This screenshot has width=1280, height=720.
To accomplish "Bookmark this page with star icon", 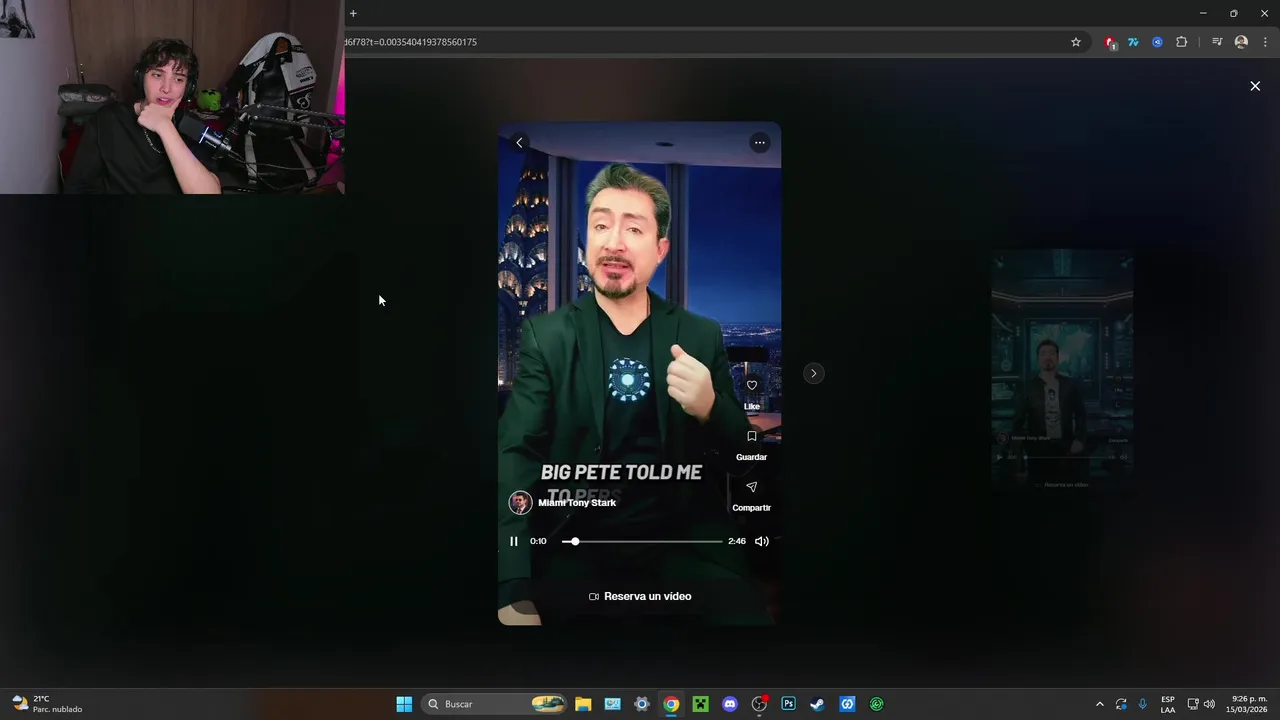I will (x=1076, y=42).
